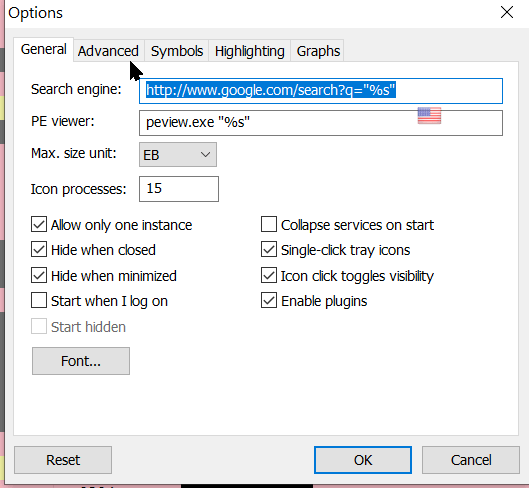Select the General tab
Image resolution: width=529 pixels, height=488 pixels.
(44, 49)
